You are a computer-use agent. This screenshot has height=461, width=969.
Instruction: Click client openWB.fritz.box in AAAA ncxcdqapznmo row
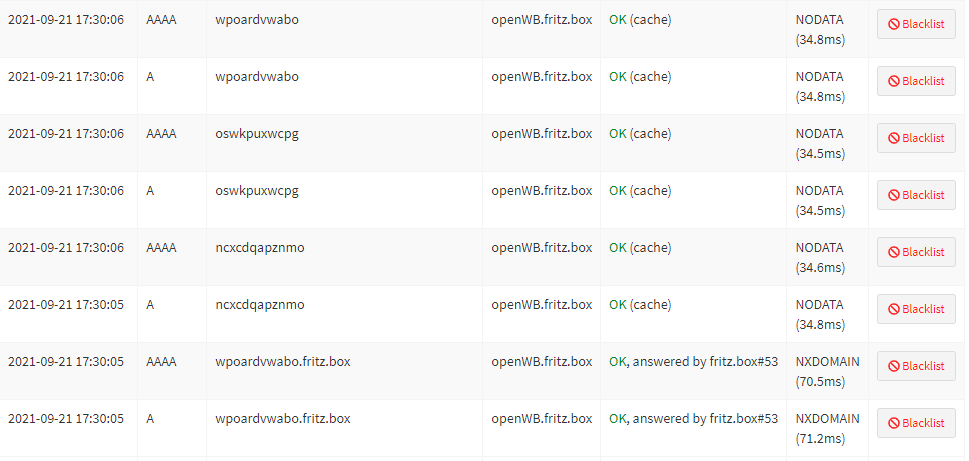coord(541,247)
